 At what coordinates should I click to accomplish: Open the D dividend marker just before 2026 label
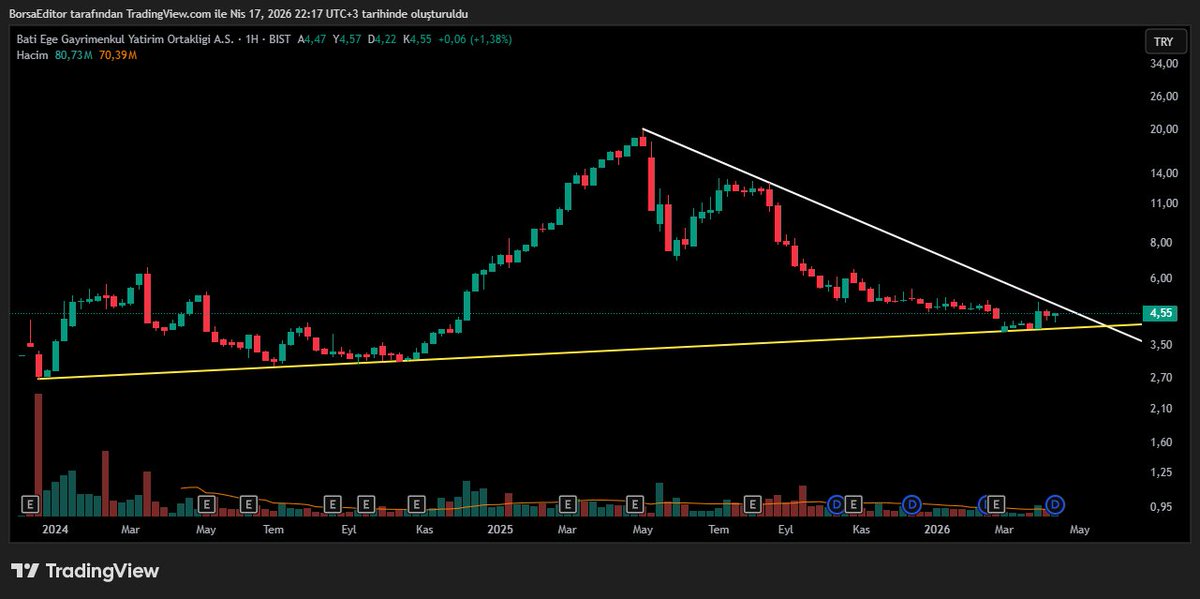point(911,503)
